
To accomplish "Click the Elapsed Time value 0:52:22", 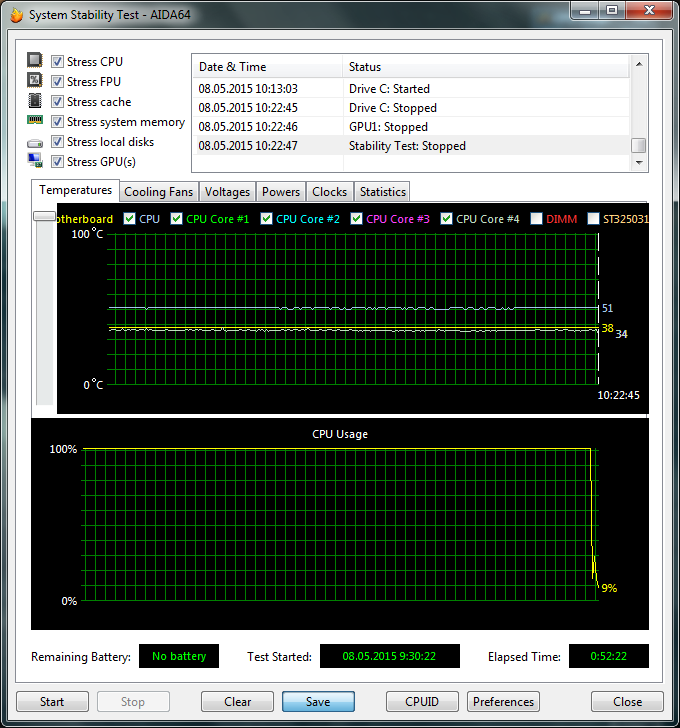I will [609, 656].
